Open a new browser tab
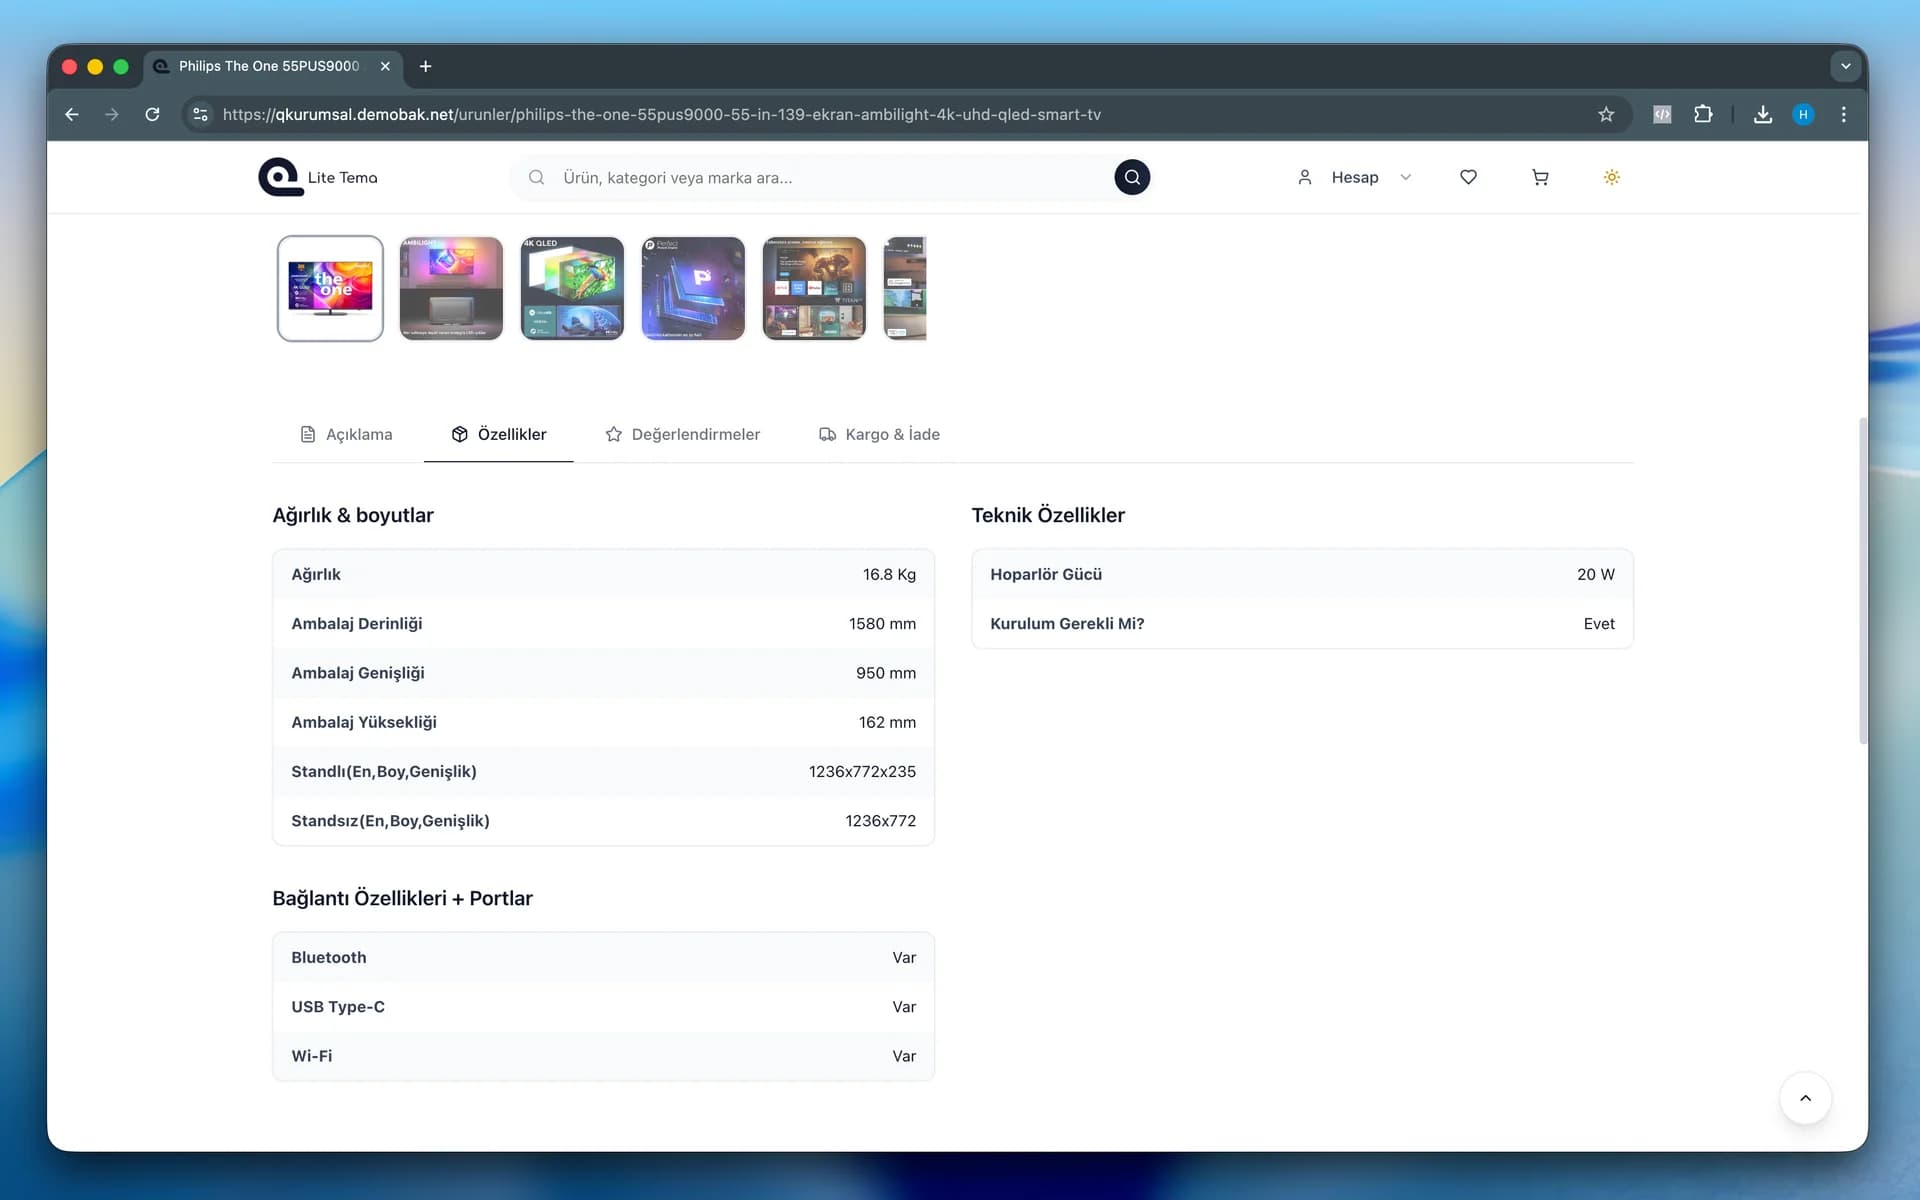The image size is (1920, 1200). tap(426, 66)
